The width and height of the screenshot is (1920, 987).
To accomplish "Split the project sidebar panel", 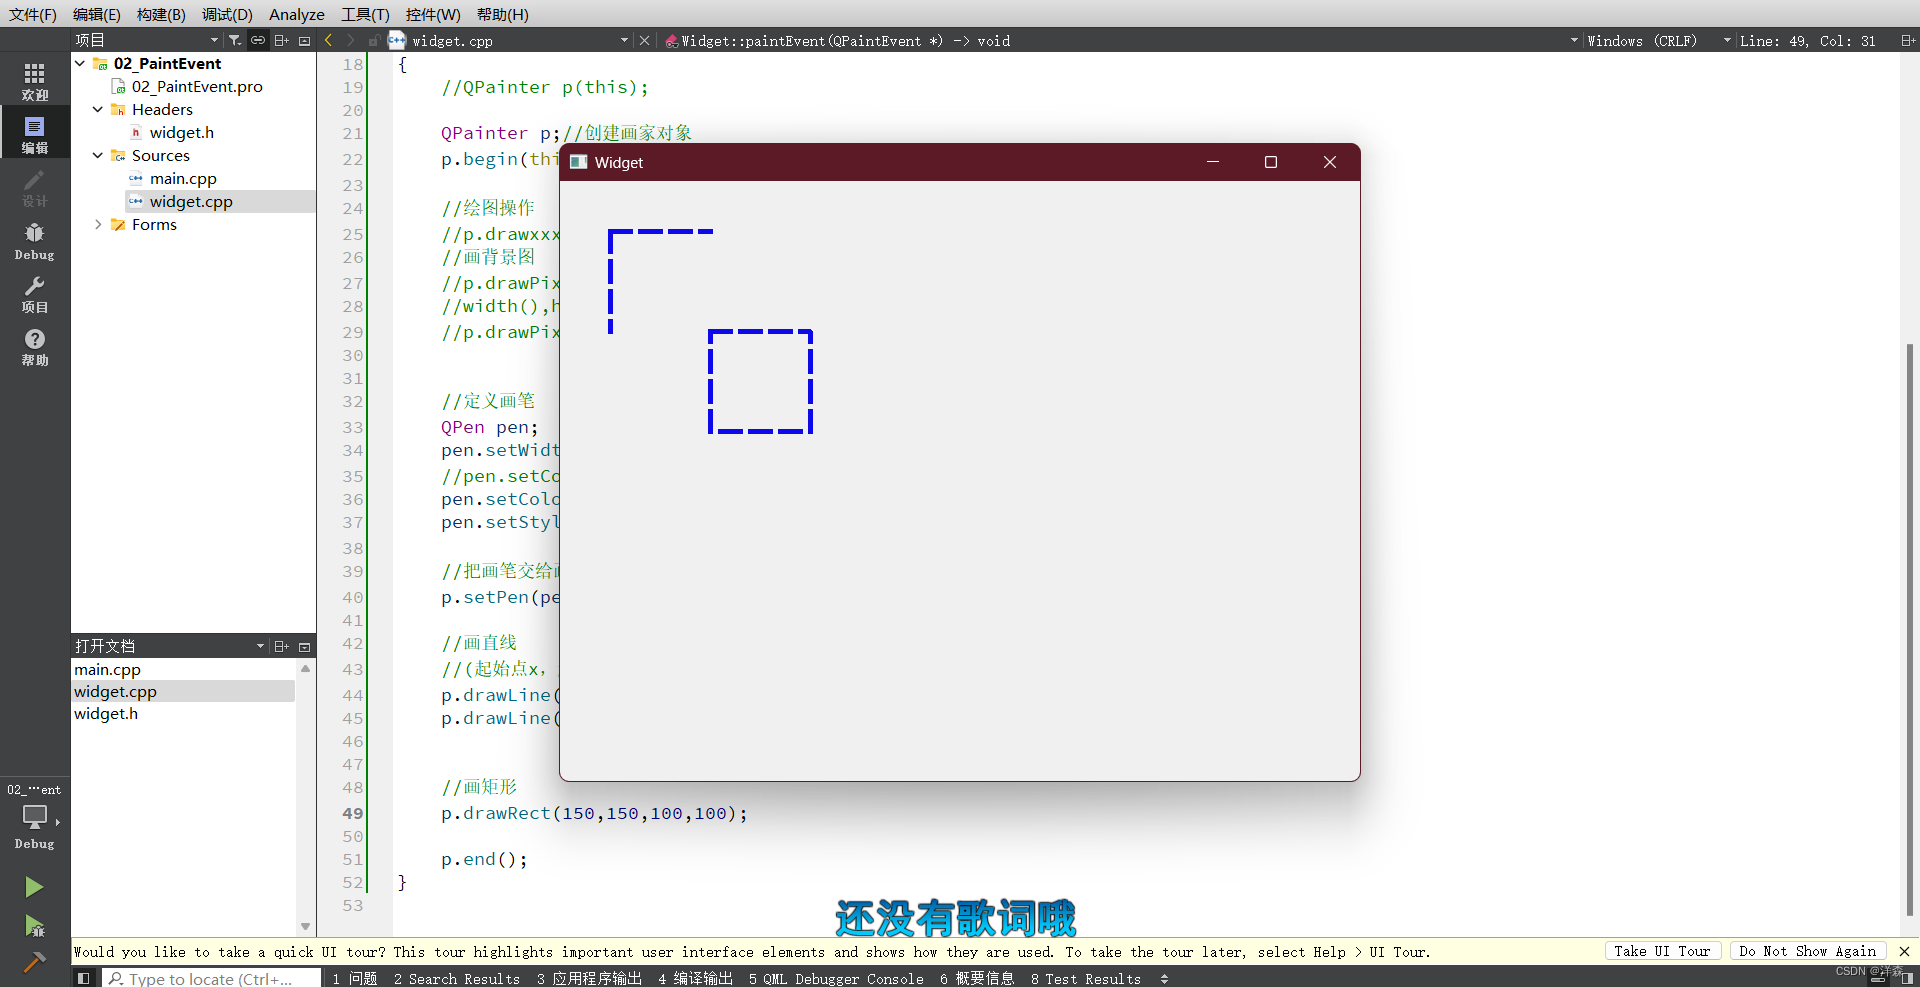I will 281,40.
